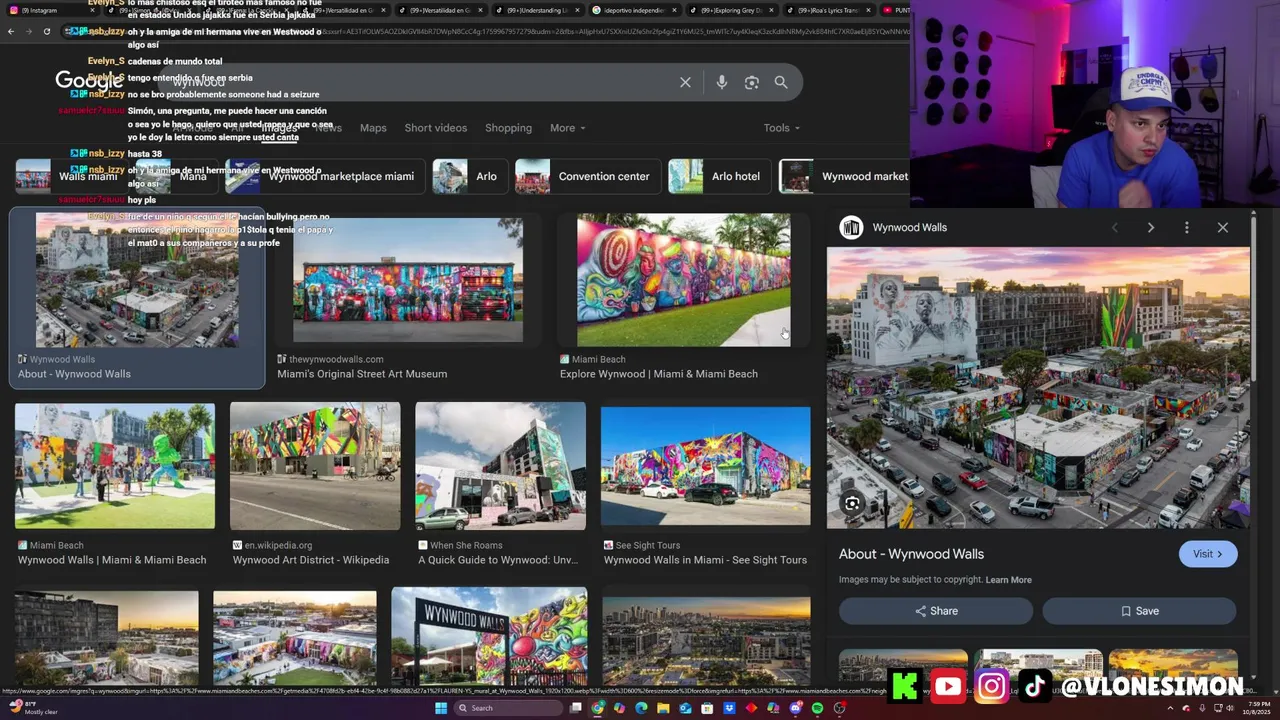This screenshot has height=720, width=1280.
Task: Expand the More search filters dropdown
Action: 567,128
